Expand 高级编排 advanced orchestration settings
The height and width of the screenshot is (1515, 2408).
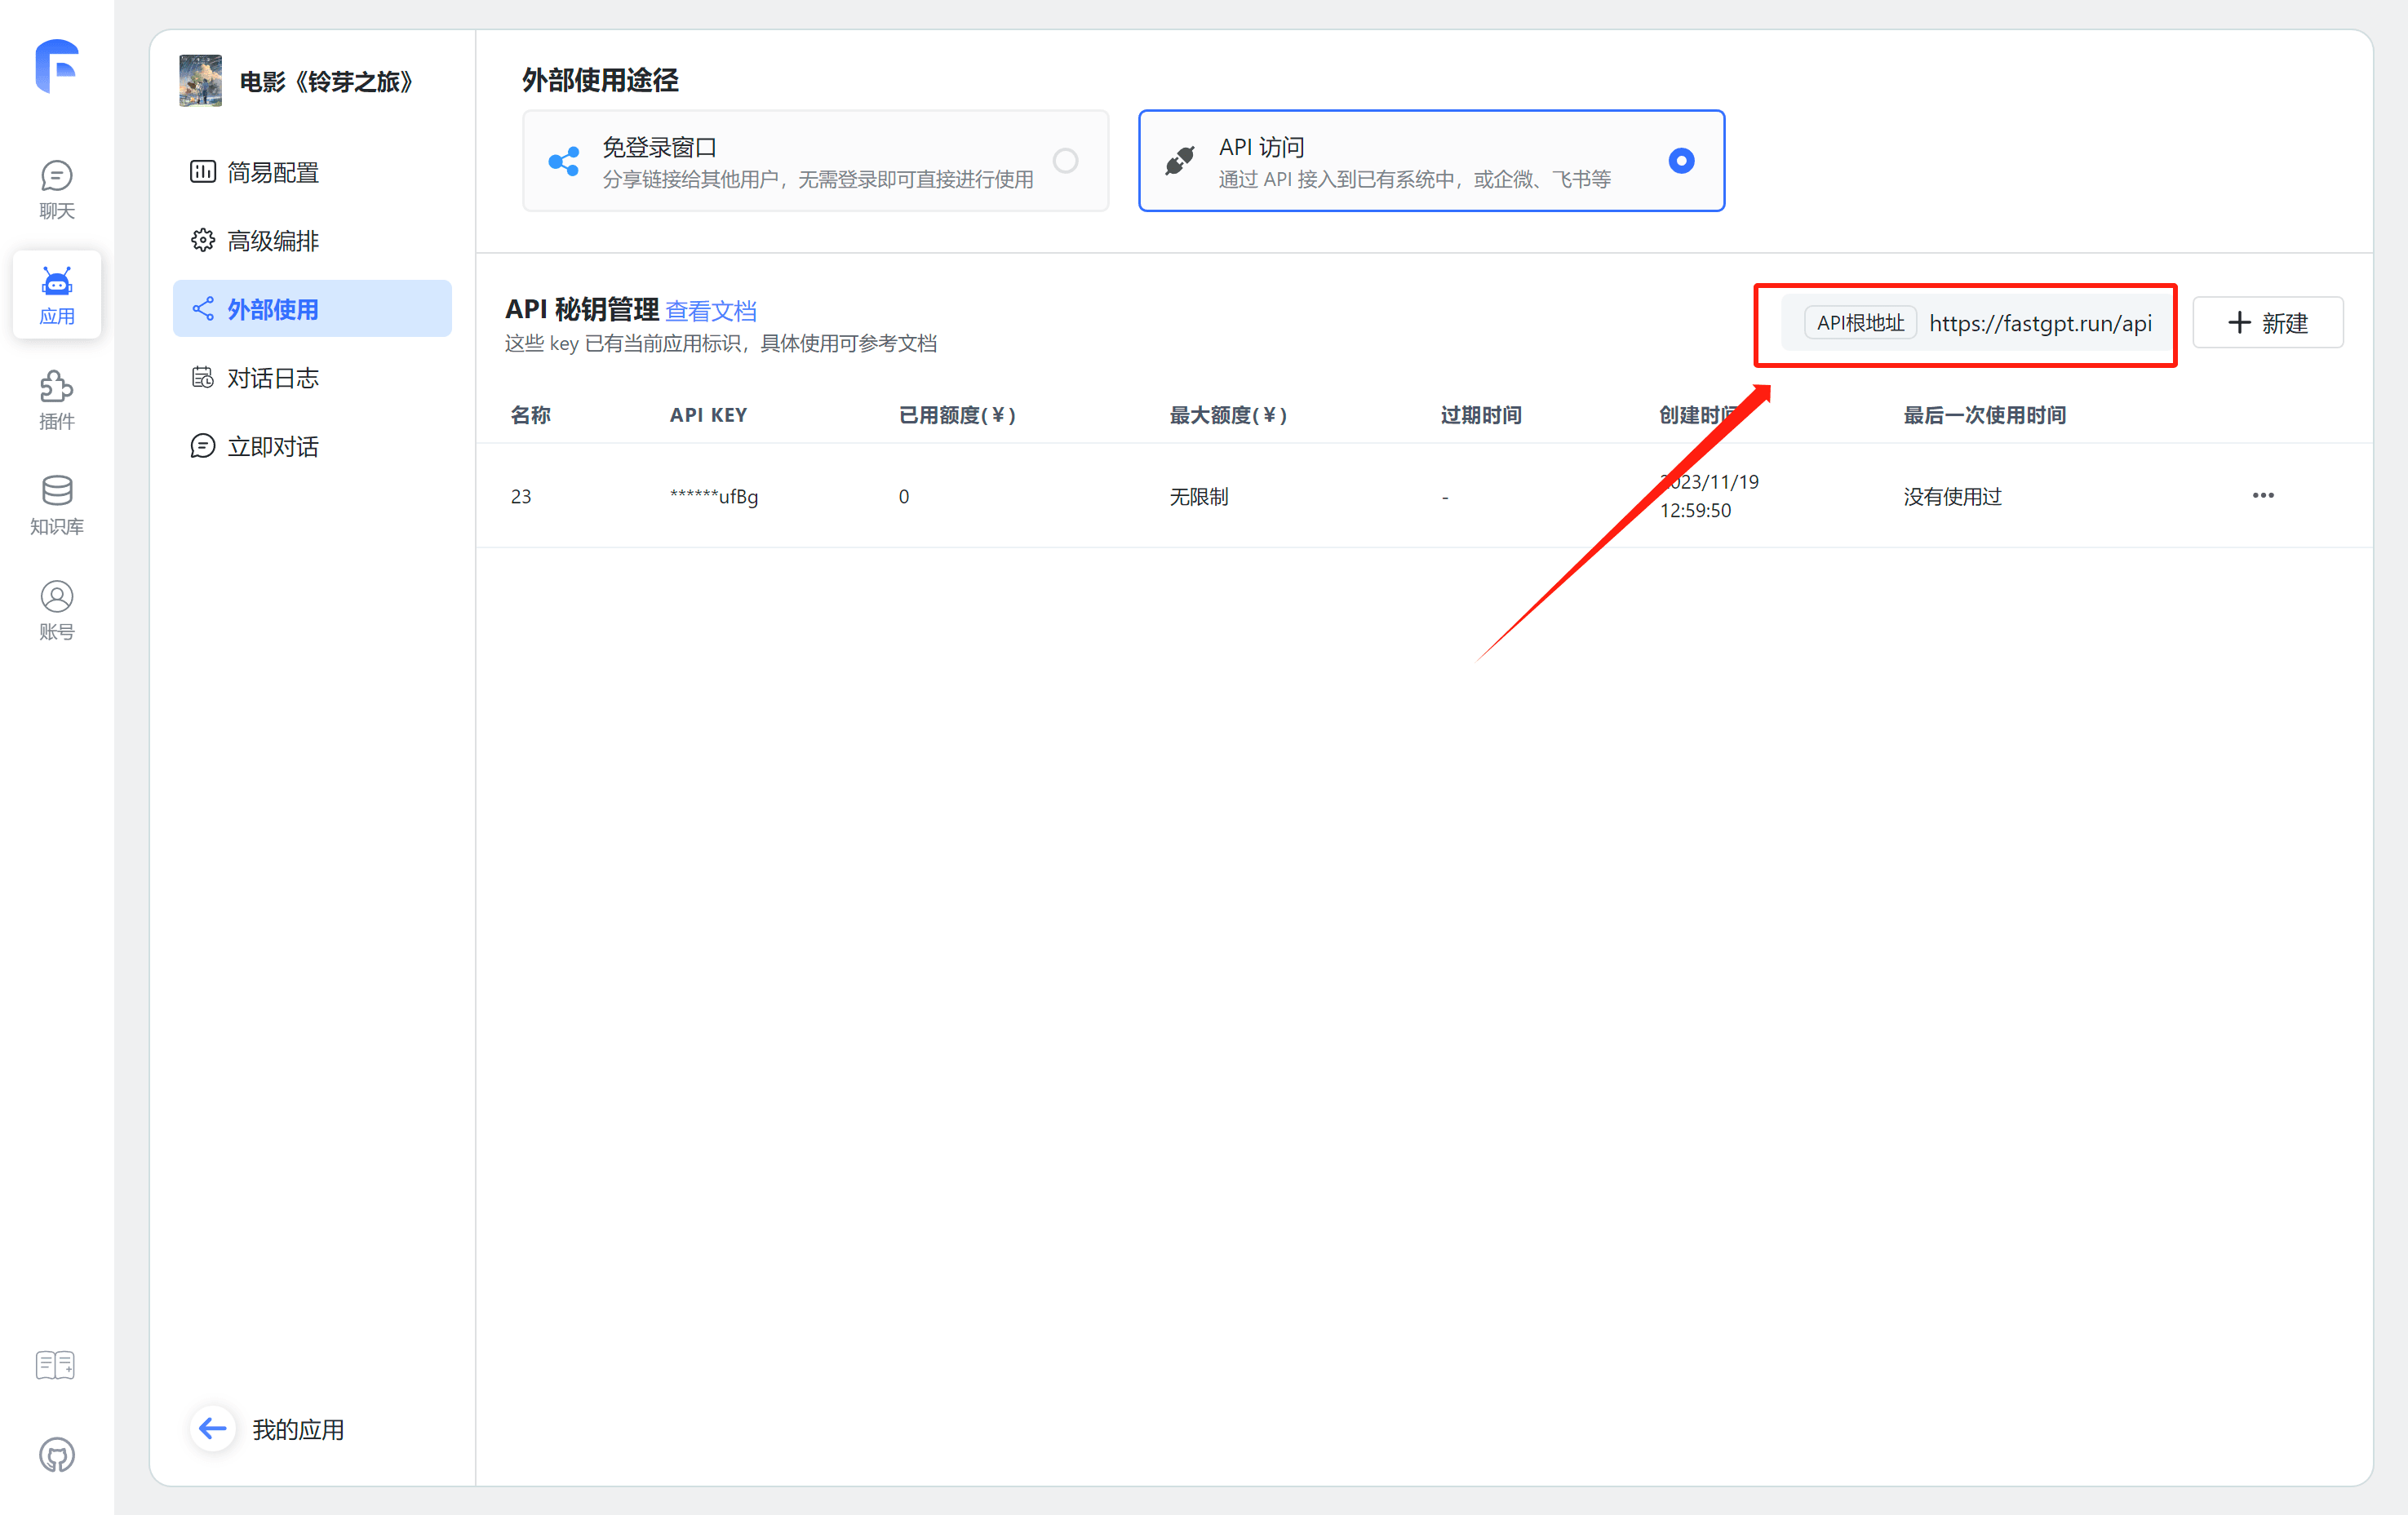tap(272, 239)
